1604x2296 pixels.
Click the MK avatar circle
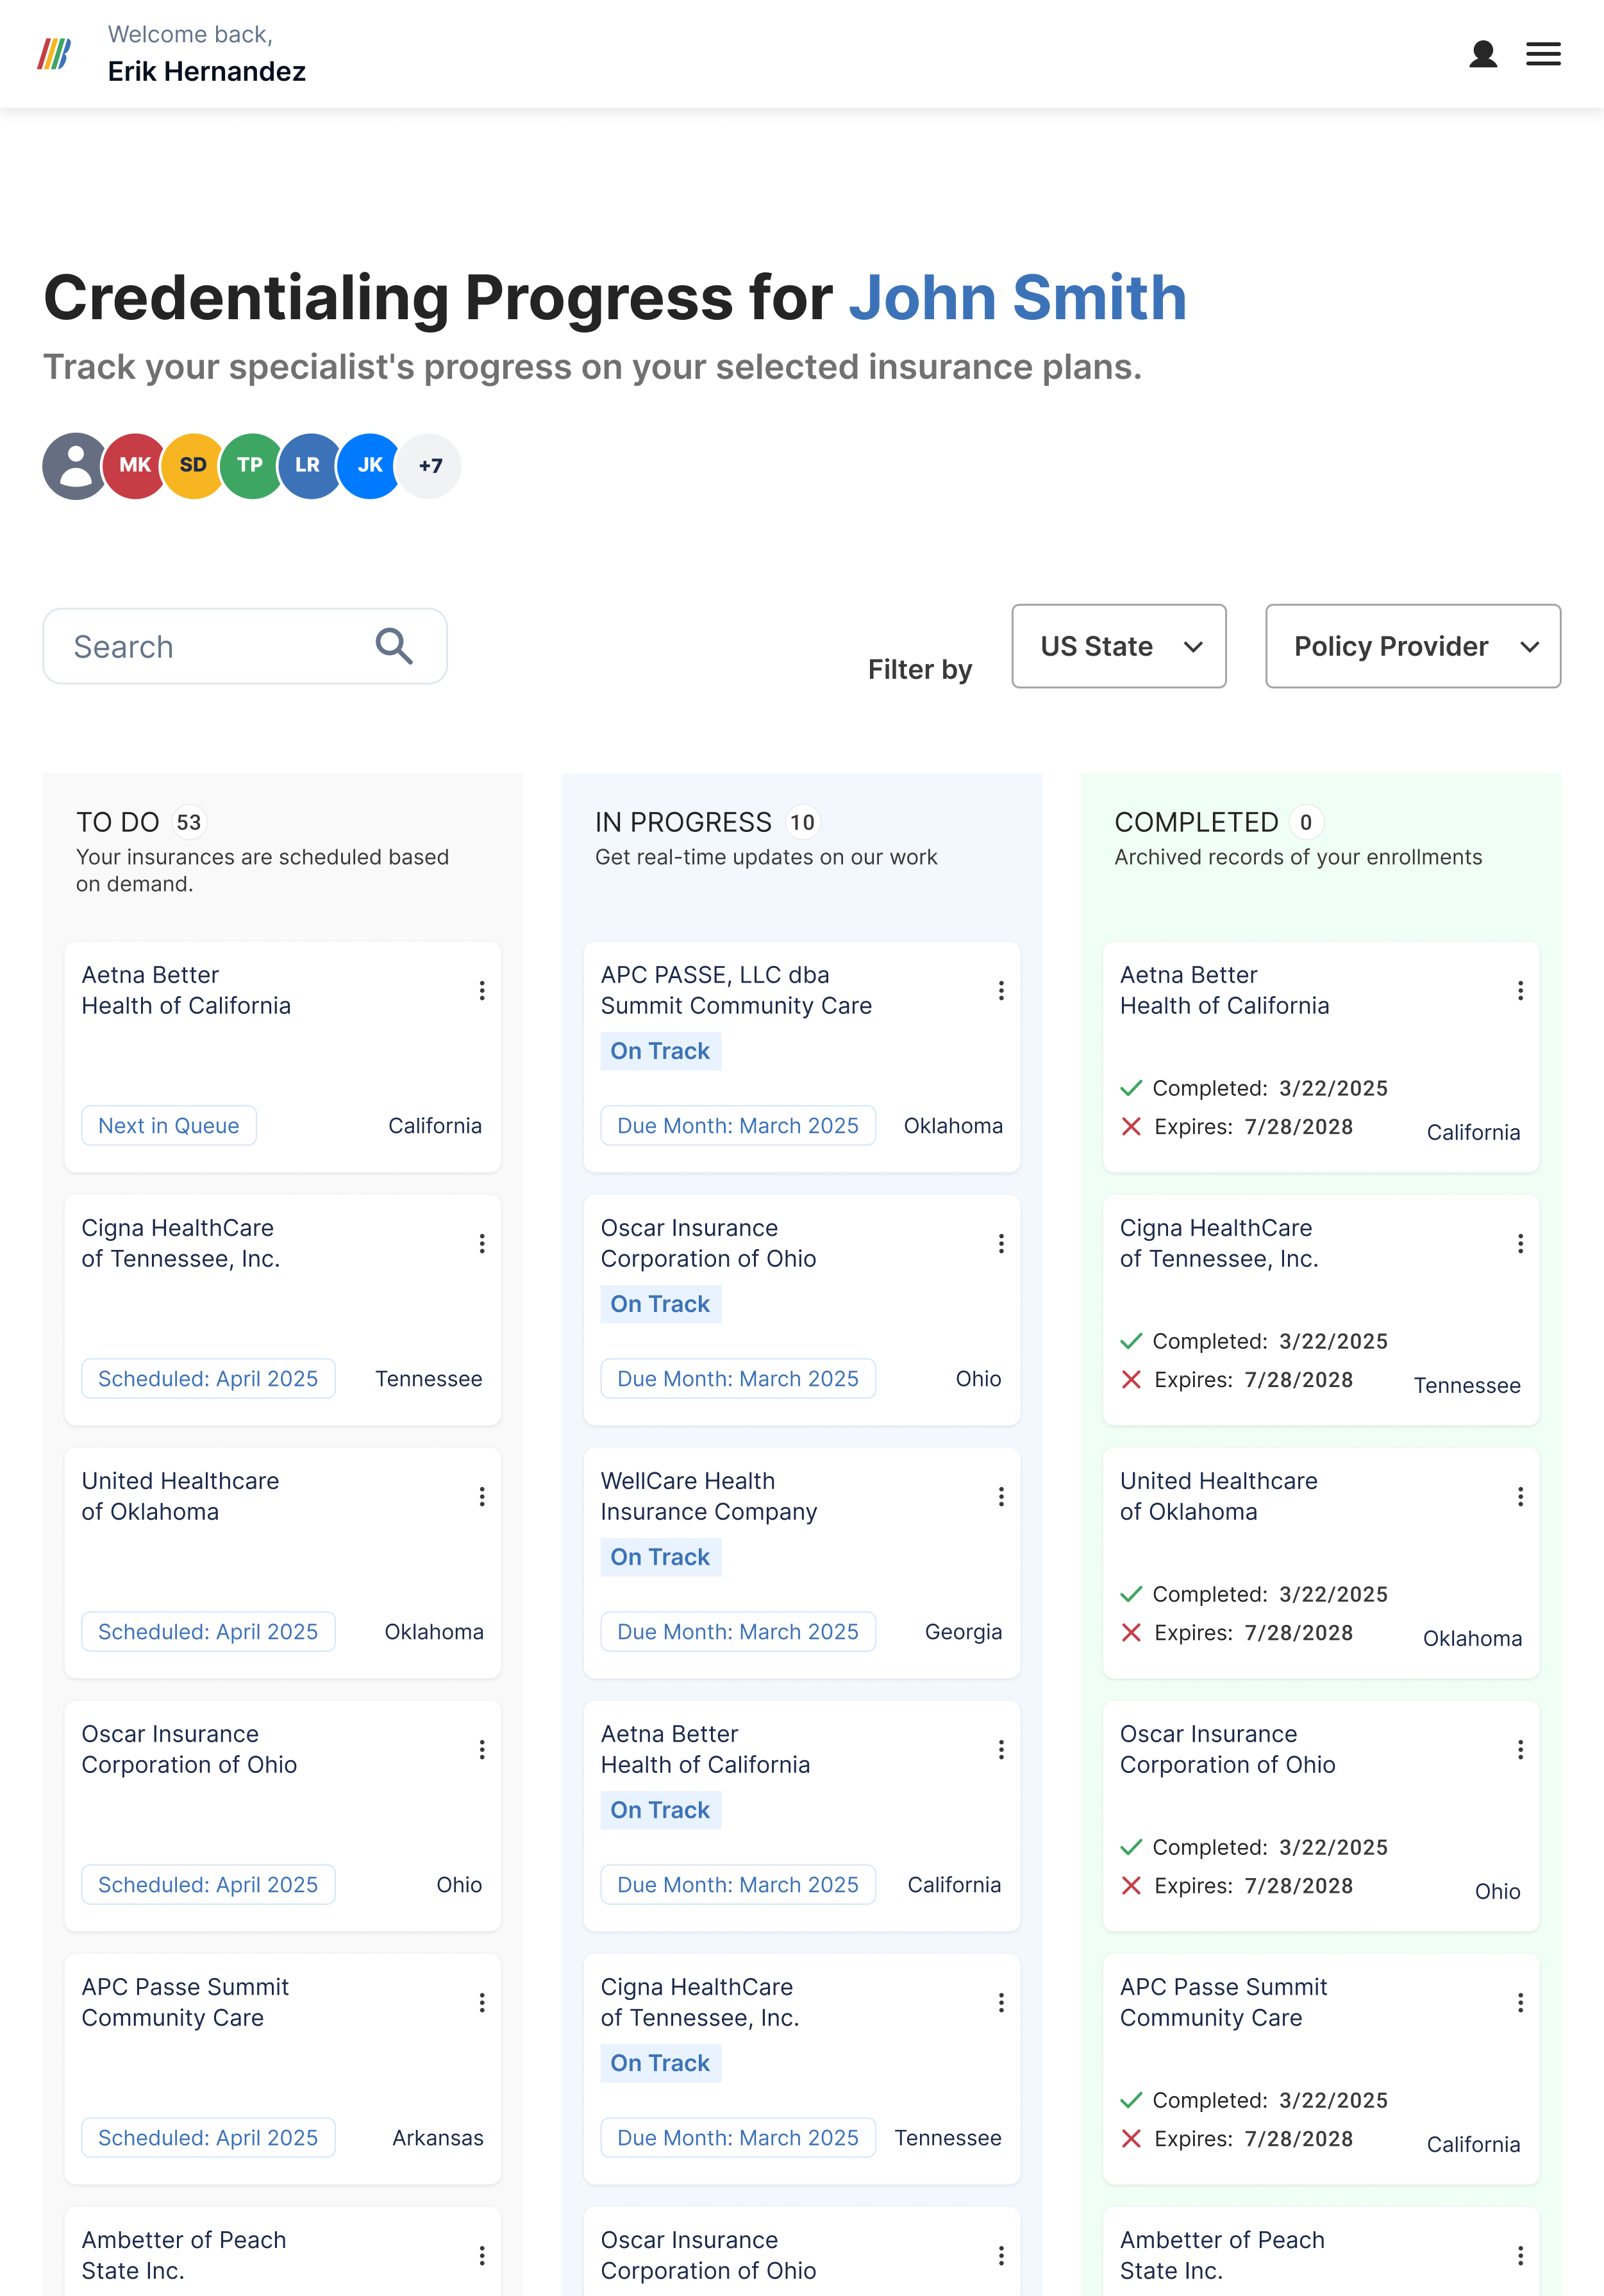(135, 466)
